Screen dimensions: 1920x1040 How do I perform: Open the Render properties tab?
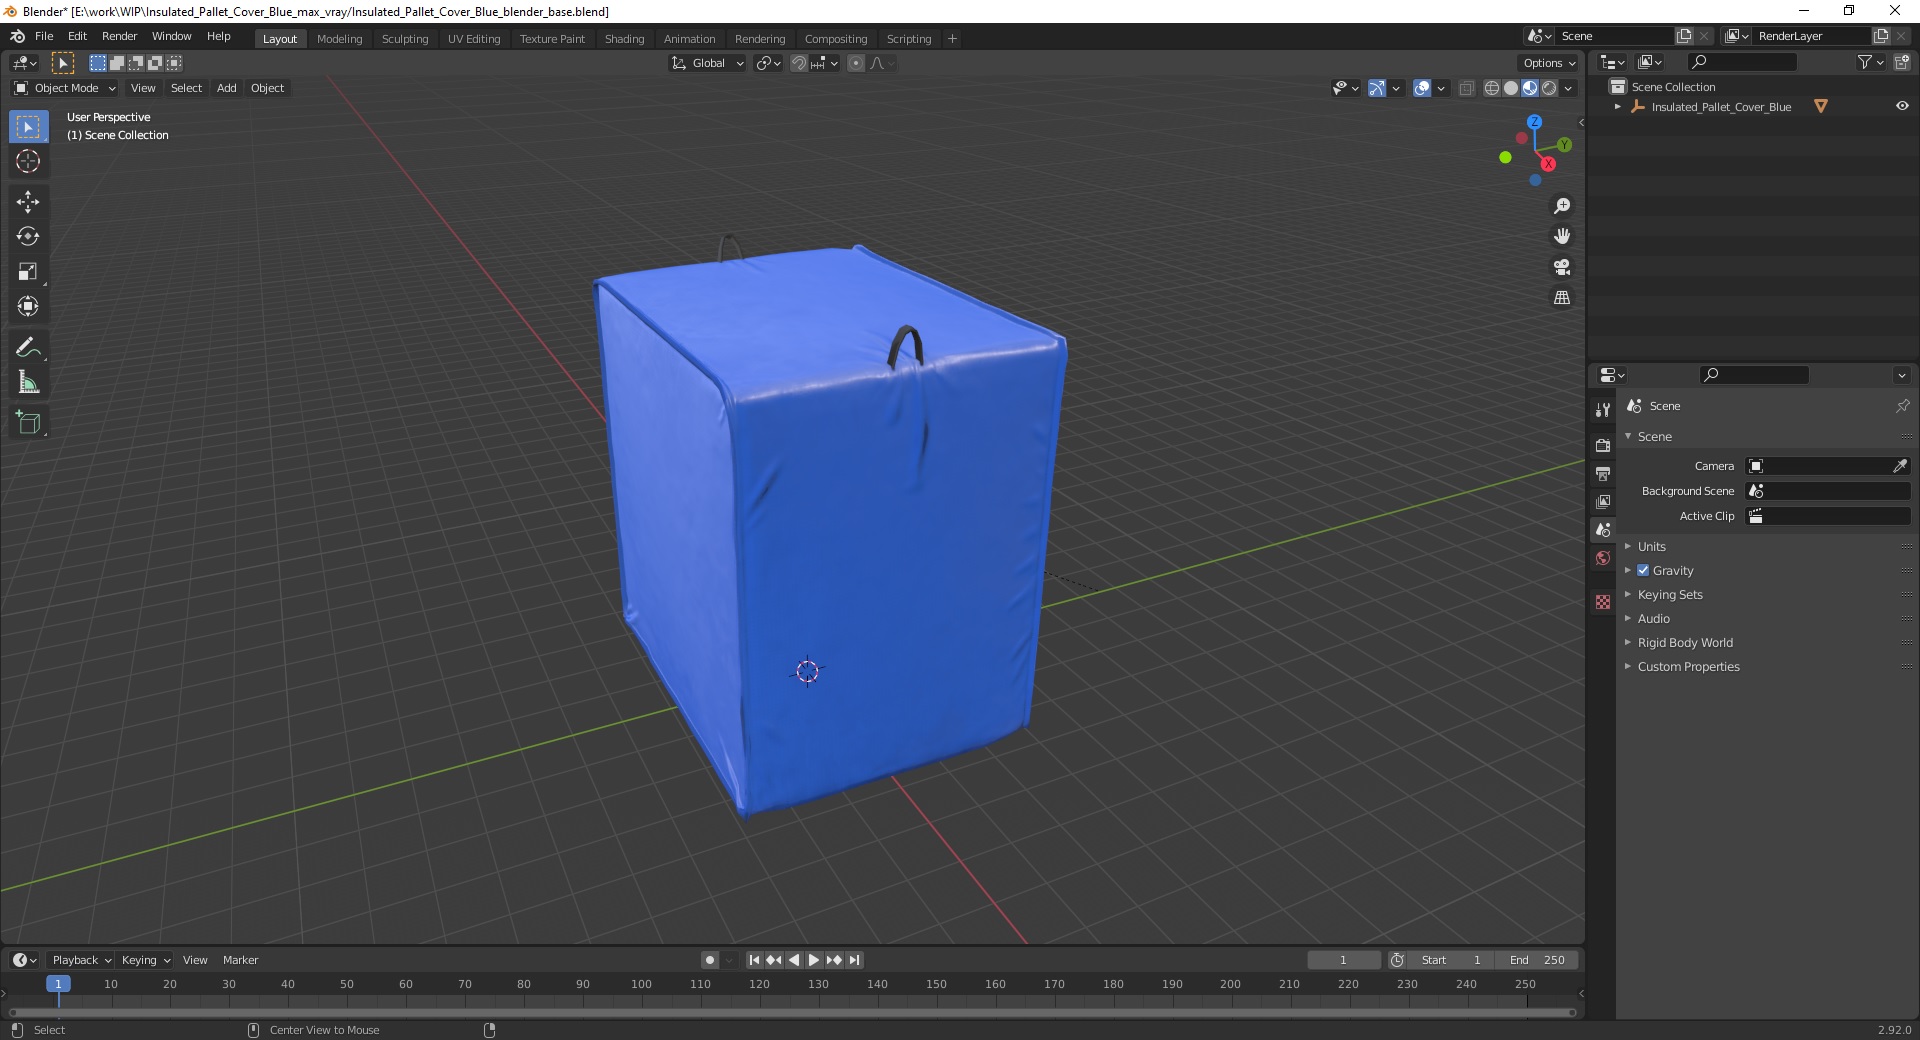(1603, 445)
